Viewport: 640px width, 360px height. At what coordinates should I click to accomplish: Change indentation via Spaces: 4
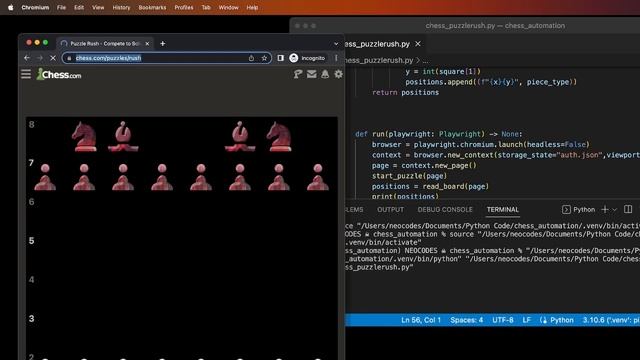(467, 320)
